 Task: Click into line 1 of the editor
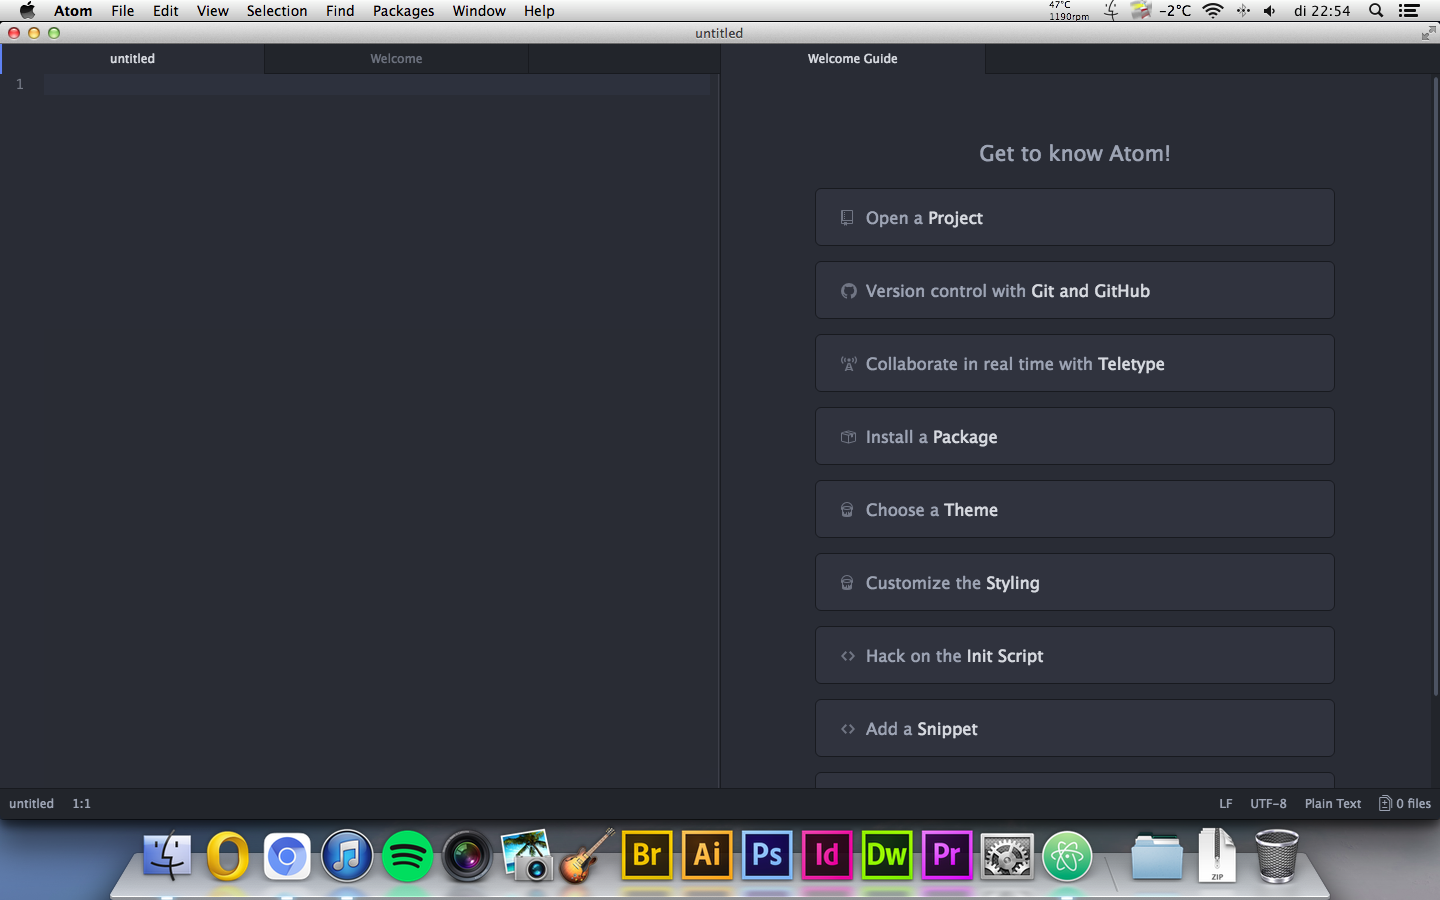point(377,85)
